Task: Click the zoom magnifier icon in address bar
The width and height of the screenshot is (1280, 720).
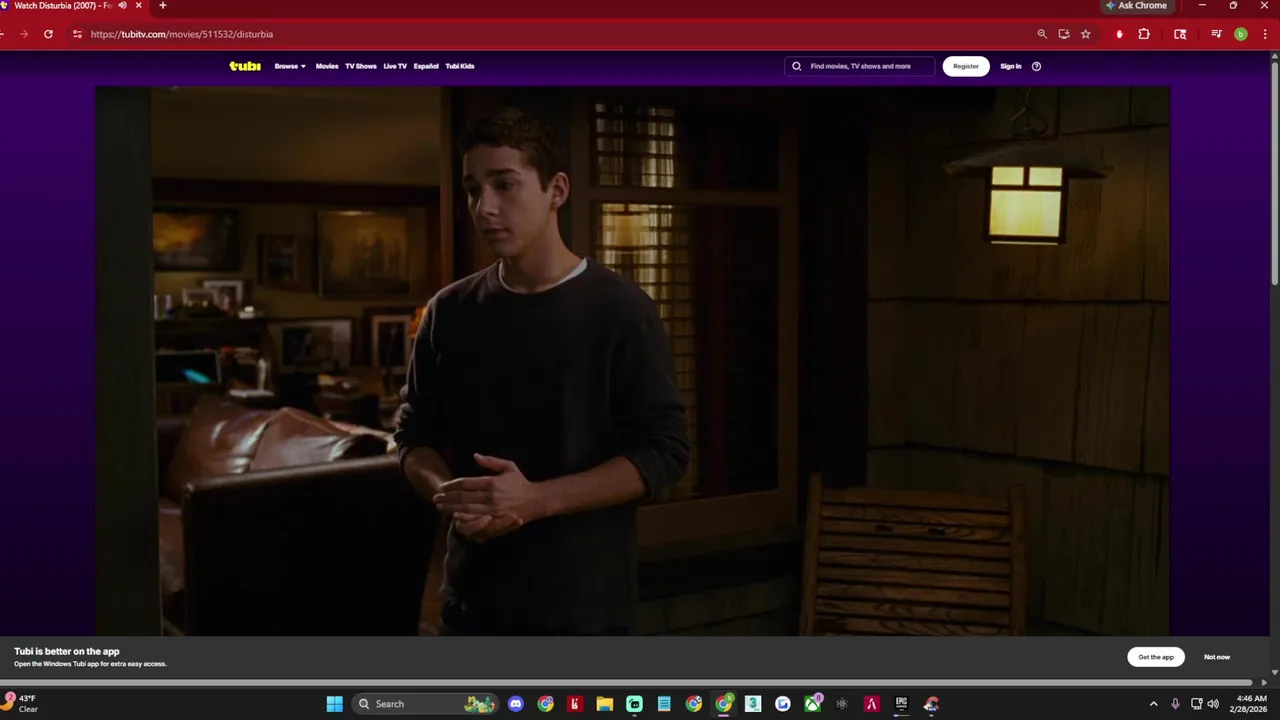Action: point(1042,34)
